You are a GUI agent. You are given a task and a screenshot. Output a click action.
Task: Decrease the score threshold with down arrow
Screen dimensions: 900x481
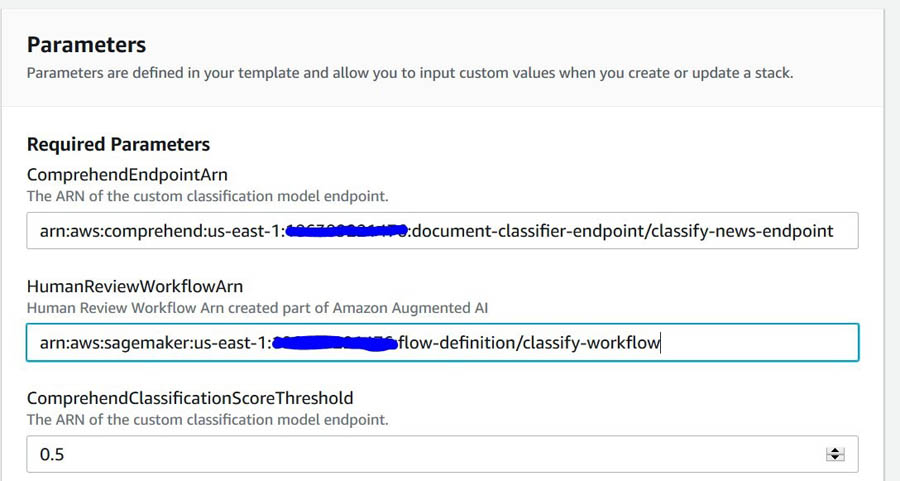tap(835, 457)
